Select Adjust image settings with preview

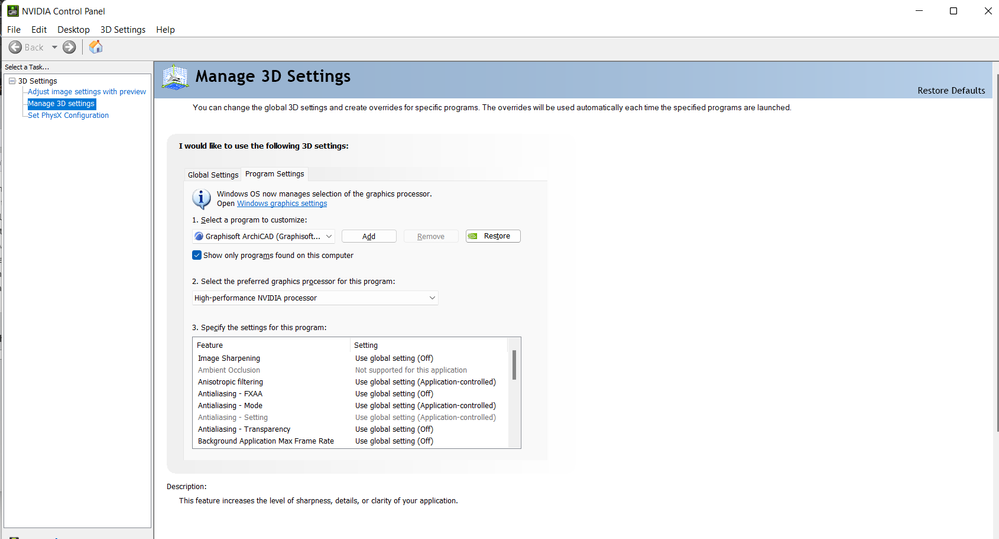(x=87, y=92)
